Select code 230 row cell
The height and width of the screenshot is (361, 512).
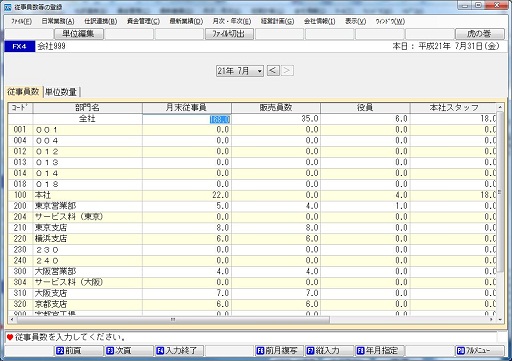(20, 250)
